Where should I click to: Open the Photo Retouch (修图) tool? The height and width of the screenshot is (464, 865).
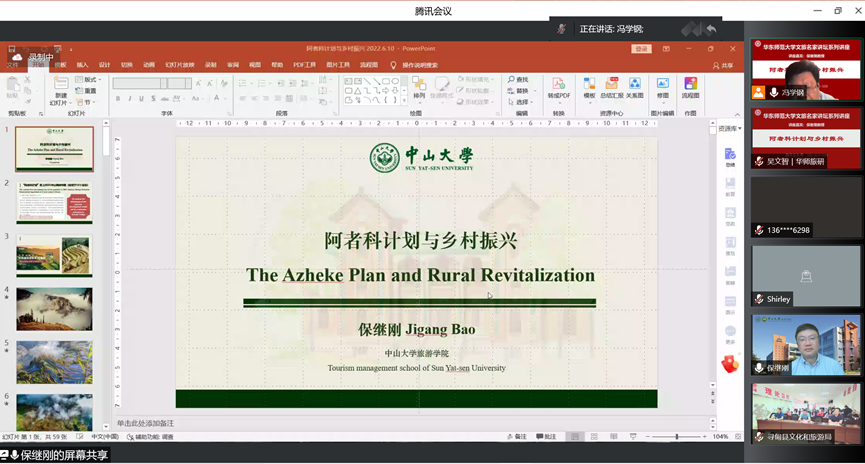pos(663,83)
